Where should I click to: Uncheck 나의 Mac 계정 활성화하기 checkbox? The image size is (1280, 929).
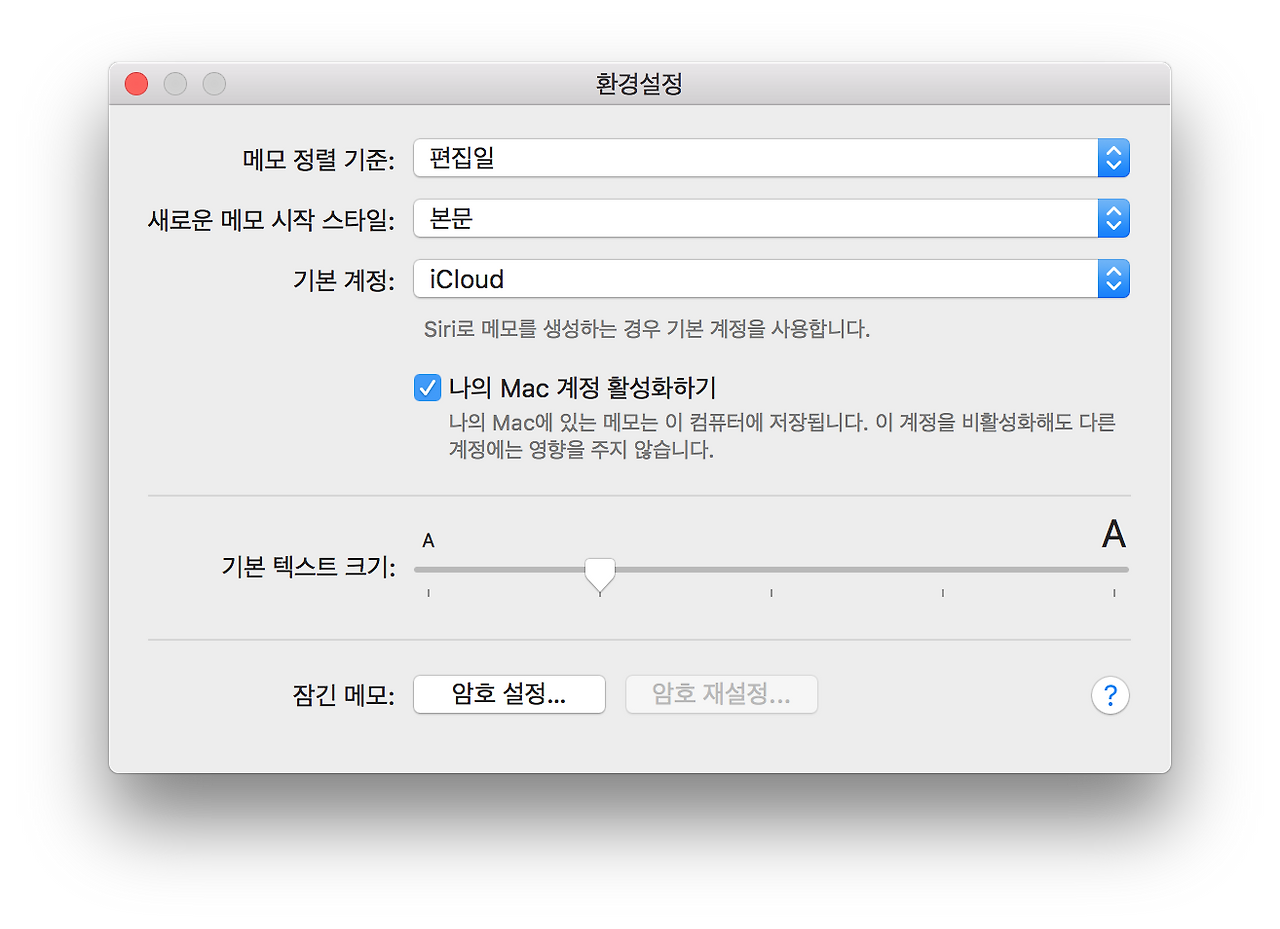pos(427,387)
